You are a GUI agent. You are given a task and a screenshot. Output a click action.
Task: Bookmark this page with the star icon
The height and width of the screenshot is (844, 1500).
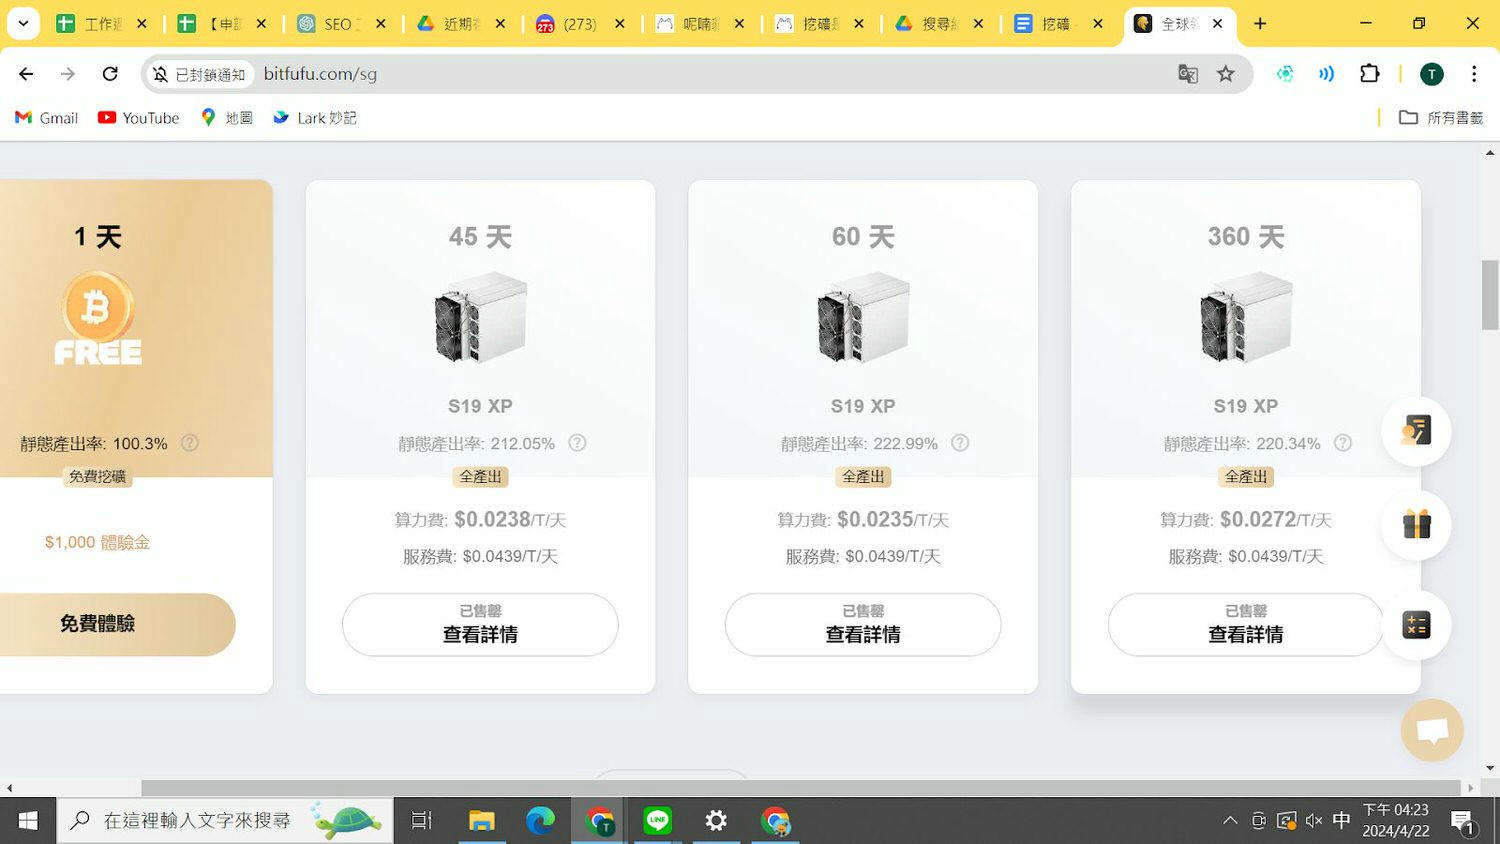[x=1226, y=74]
